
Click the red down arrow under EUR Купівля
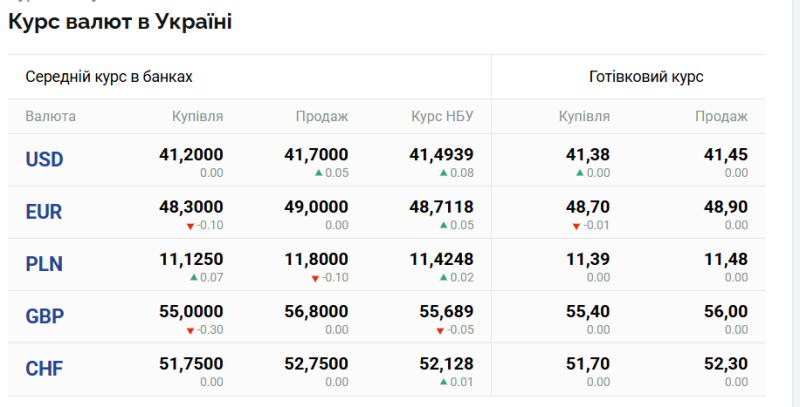(x=190, y=226)
